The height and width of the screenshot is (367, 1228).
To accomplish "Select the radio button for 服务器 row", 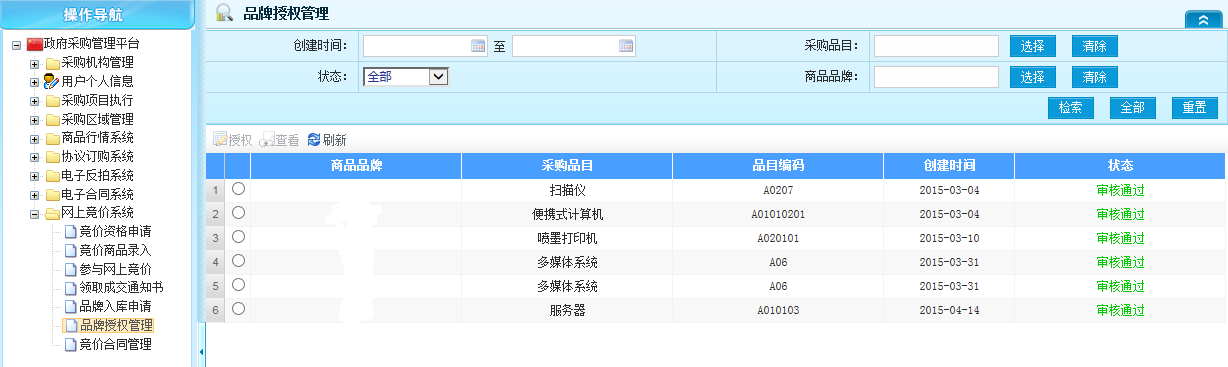I will 238,309.
